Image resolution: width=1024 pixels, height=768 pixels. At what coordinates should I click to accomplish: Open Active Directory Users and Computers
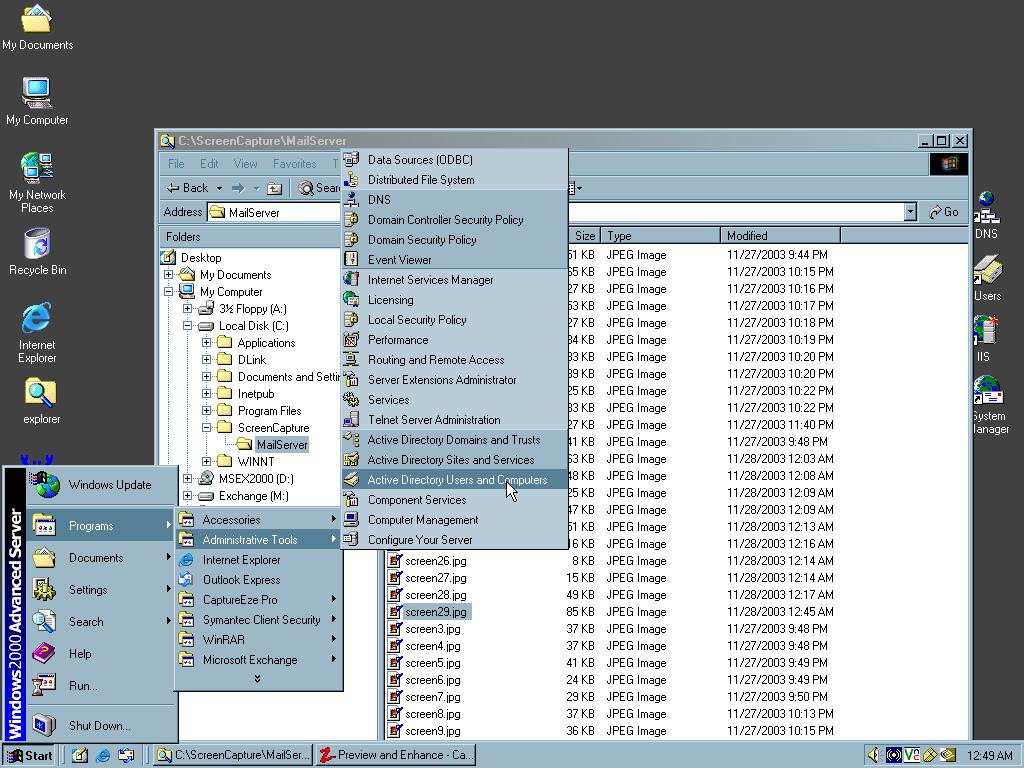455,480
